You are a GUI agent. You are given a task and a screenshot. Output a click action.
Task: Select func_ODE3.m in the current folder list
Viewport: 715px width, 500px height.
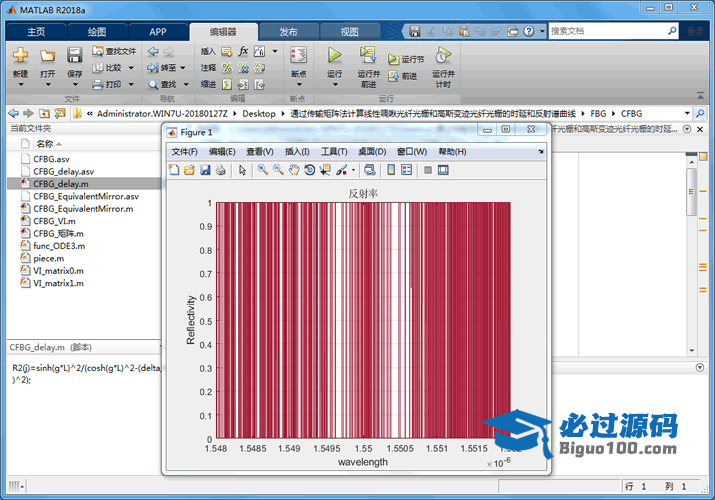pos(59,246)
